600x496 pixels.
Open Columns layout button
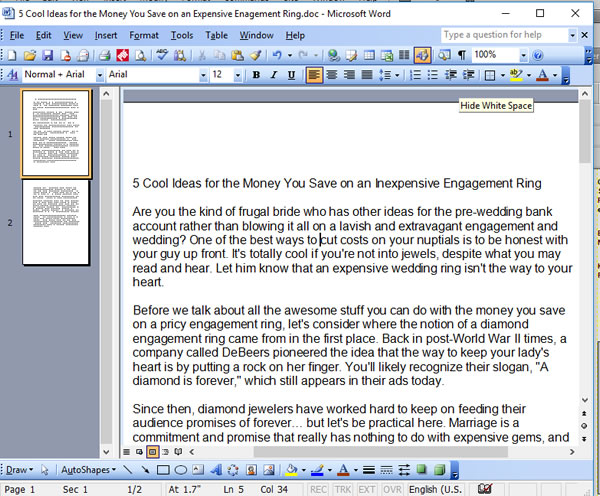click(x=404, y=55)
